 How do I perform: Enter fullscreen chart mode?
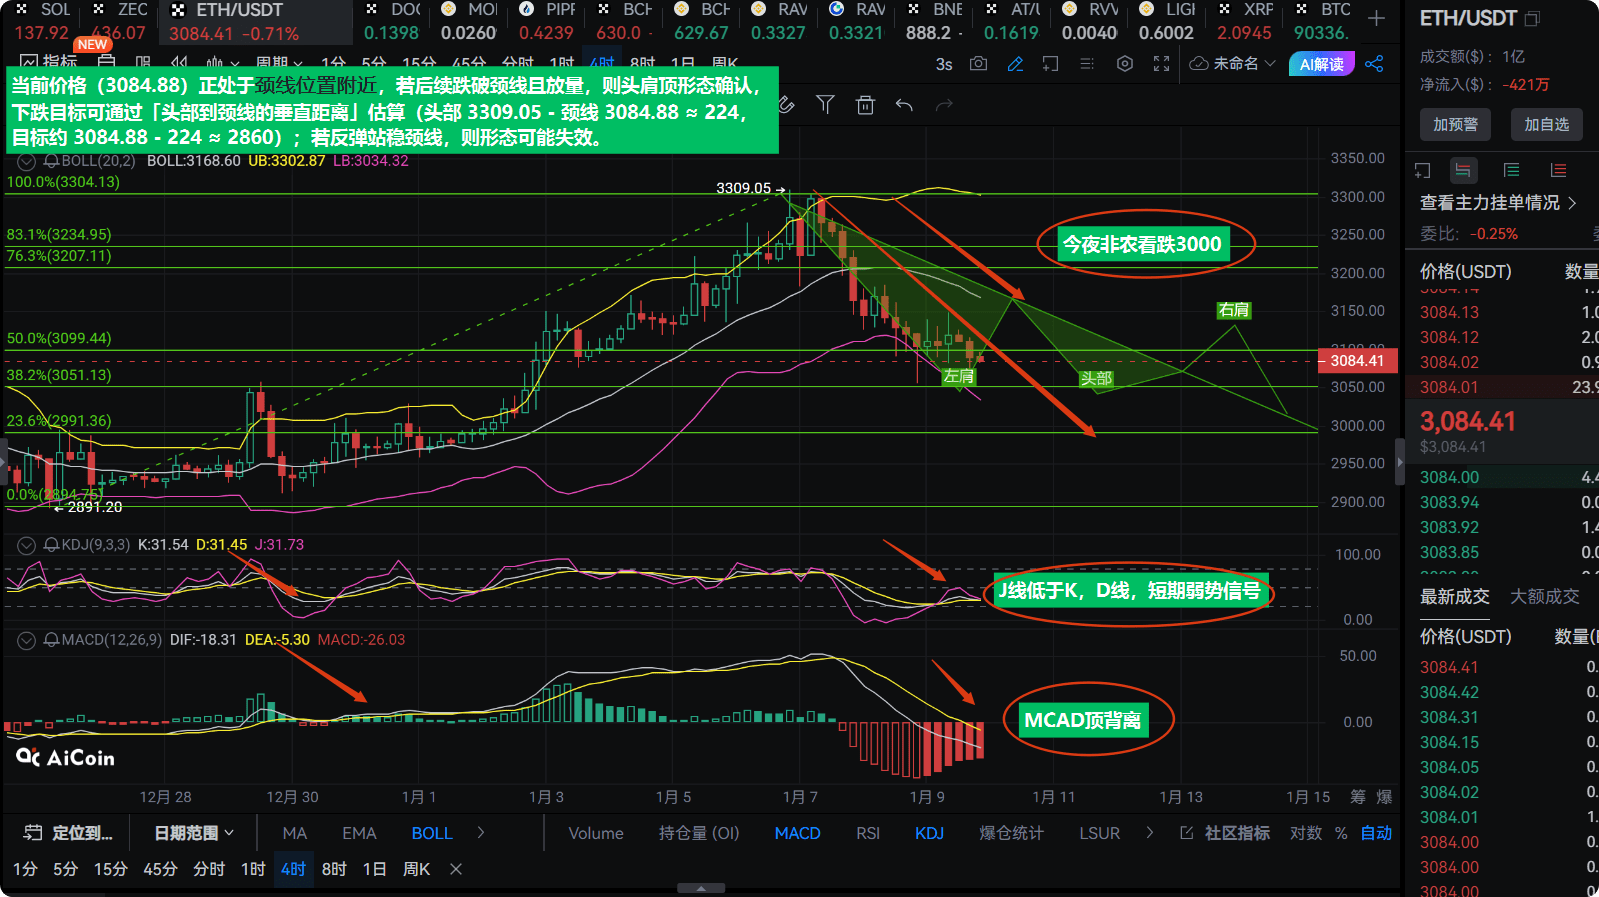[1161, 64]
